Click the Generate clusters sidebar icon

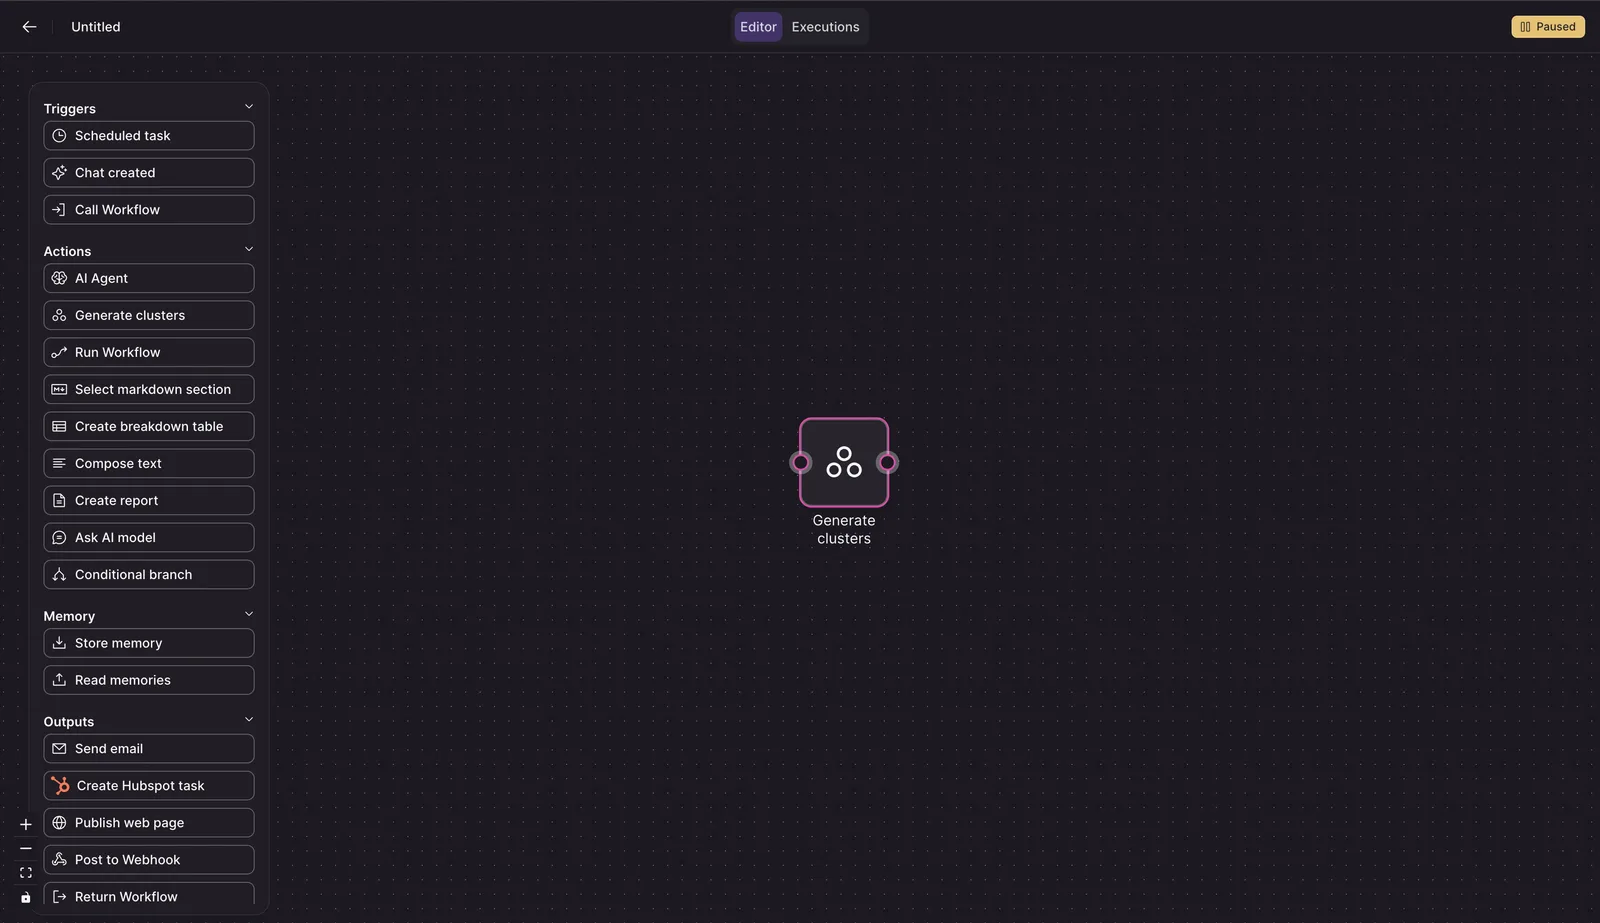pos(59,315)
